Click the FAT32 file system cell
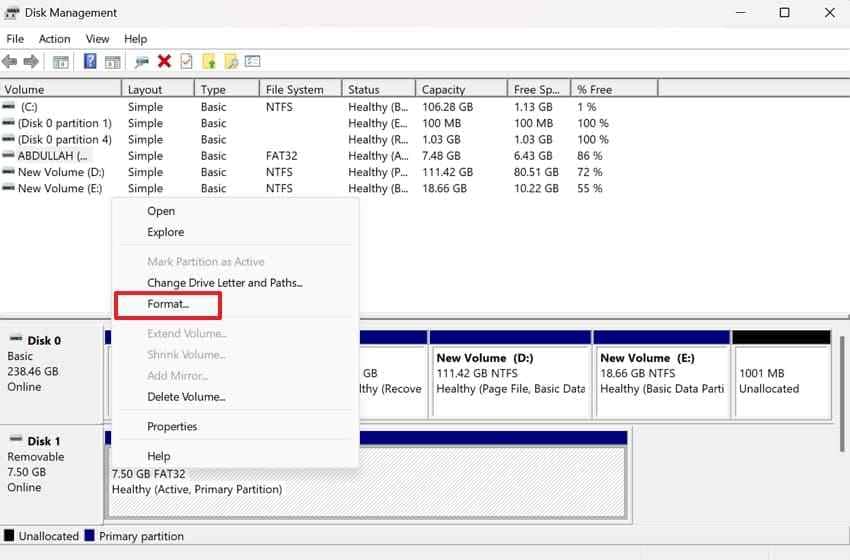Viewport: 850px width, 560px height. click(281, 156)
